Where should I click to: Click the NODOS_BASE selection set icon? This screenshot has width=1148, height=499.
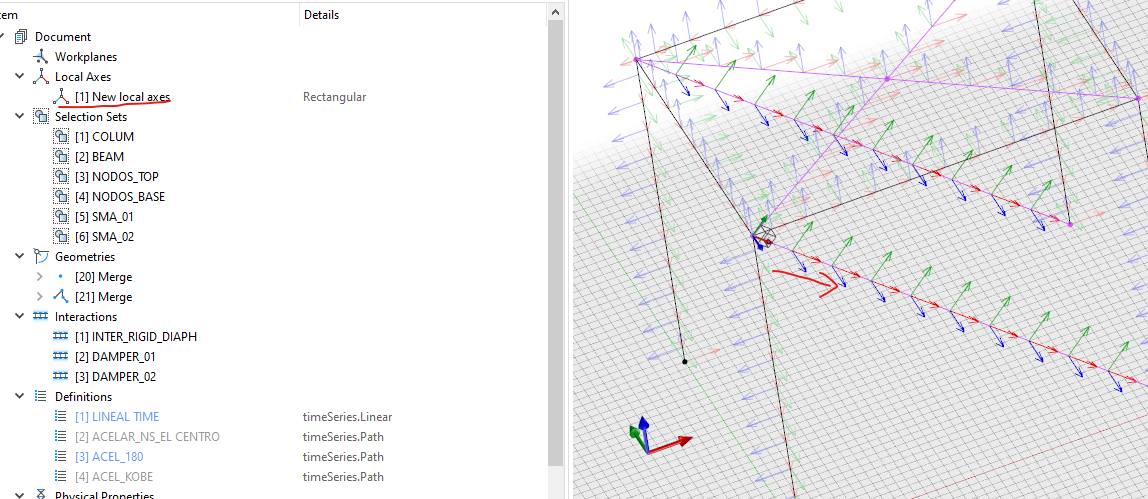point(61,196)
